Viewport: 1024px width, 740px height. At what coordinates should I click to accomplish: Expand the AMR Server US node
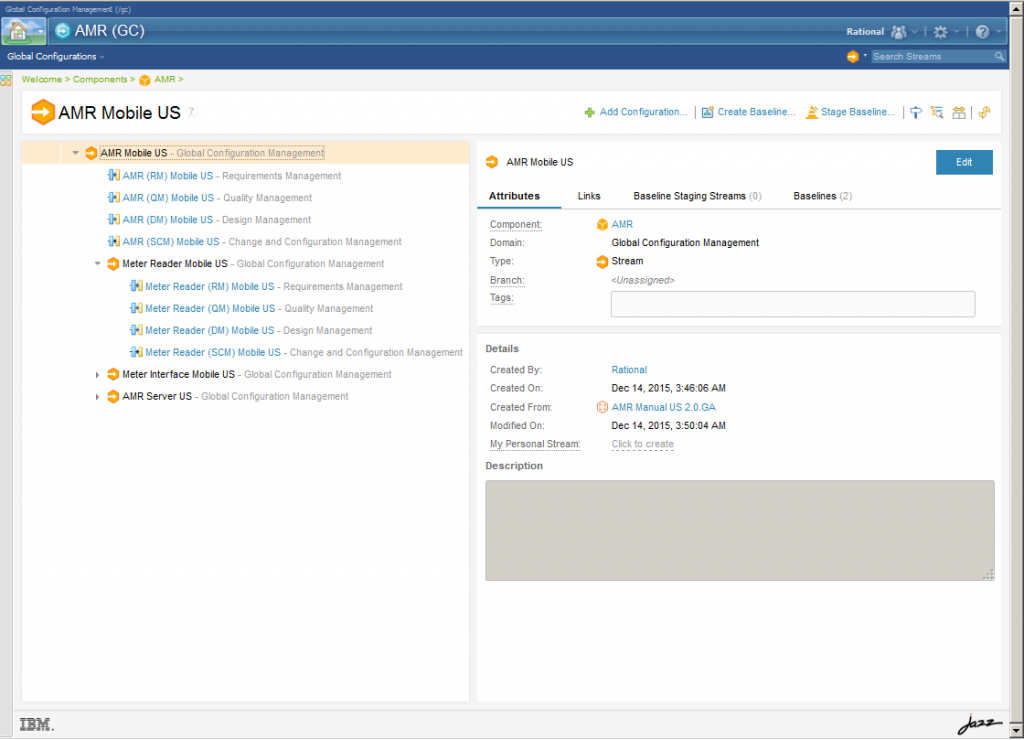97,397
